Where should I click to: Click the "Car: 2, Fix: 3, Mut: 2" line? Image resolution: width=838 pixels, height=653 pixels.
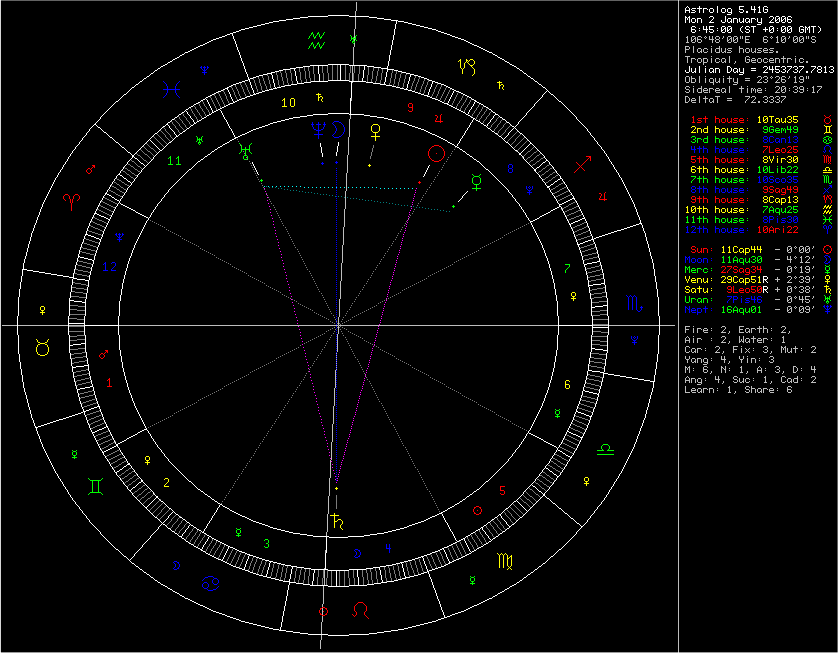tap(750, 349)
